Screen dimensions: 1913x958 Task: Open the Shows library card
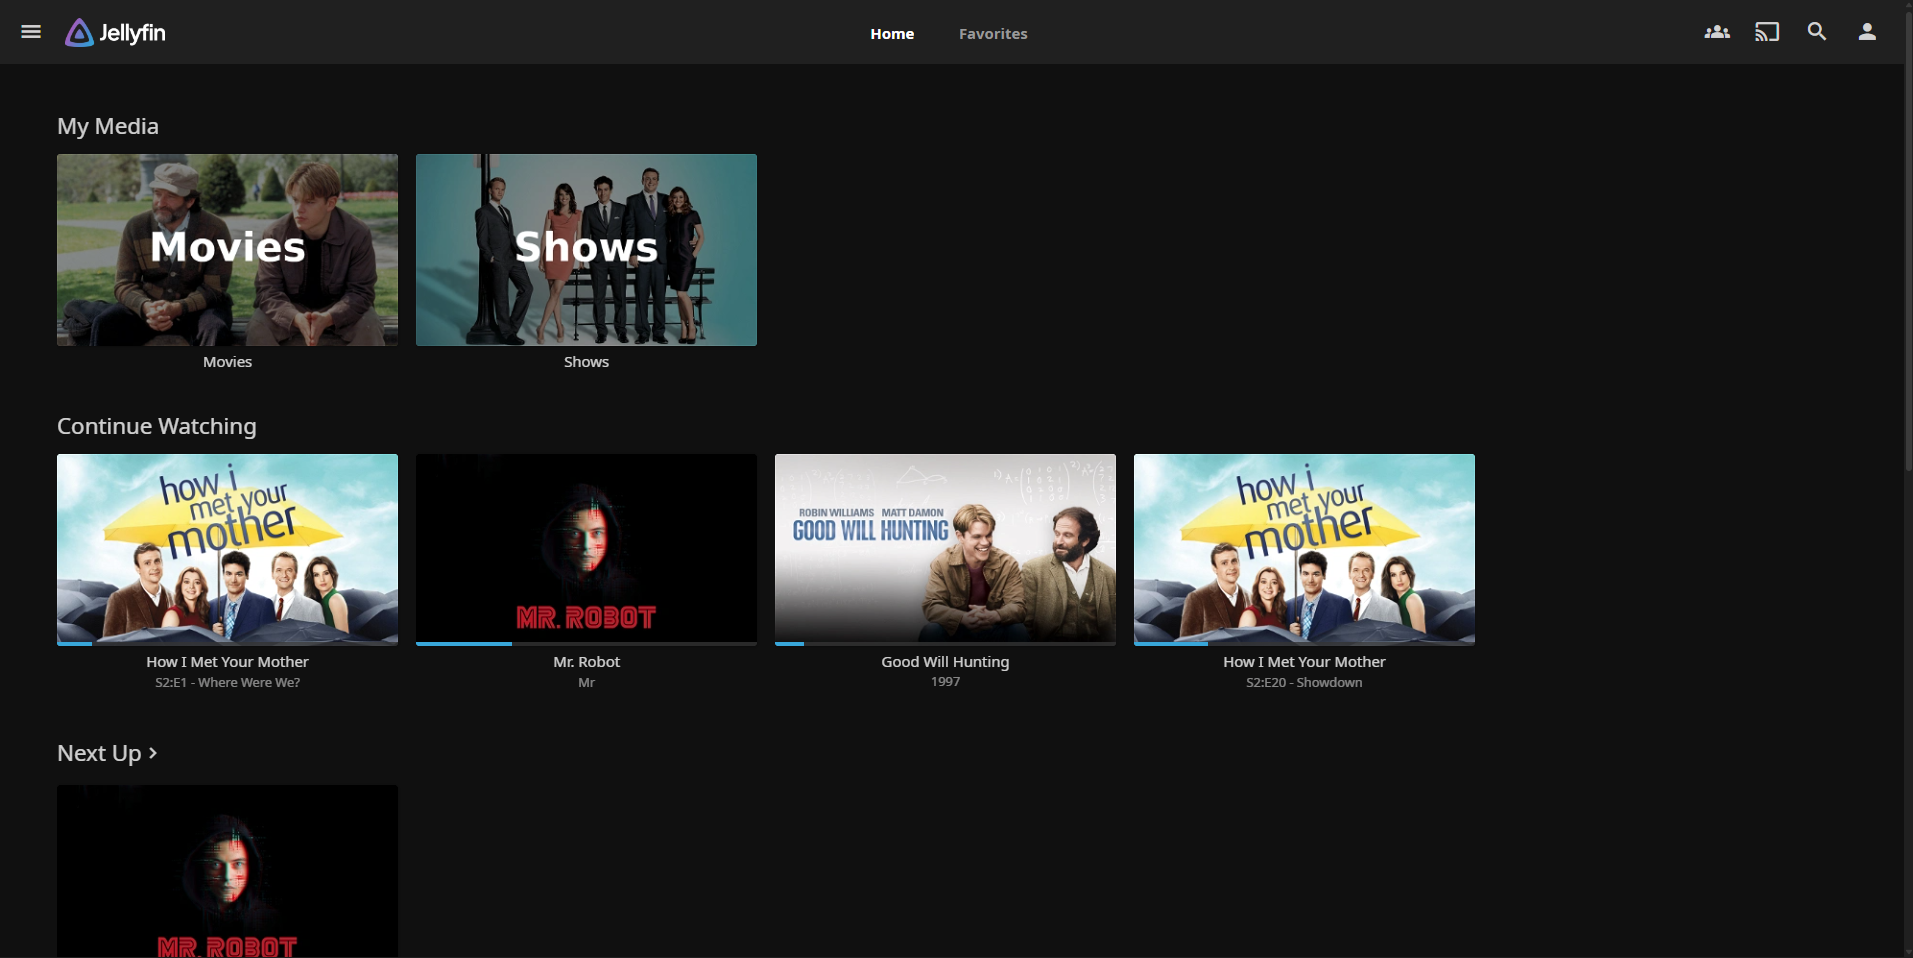(x=586, y=250)
